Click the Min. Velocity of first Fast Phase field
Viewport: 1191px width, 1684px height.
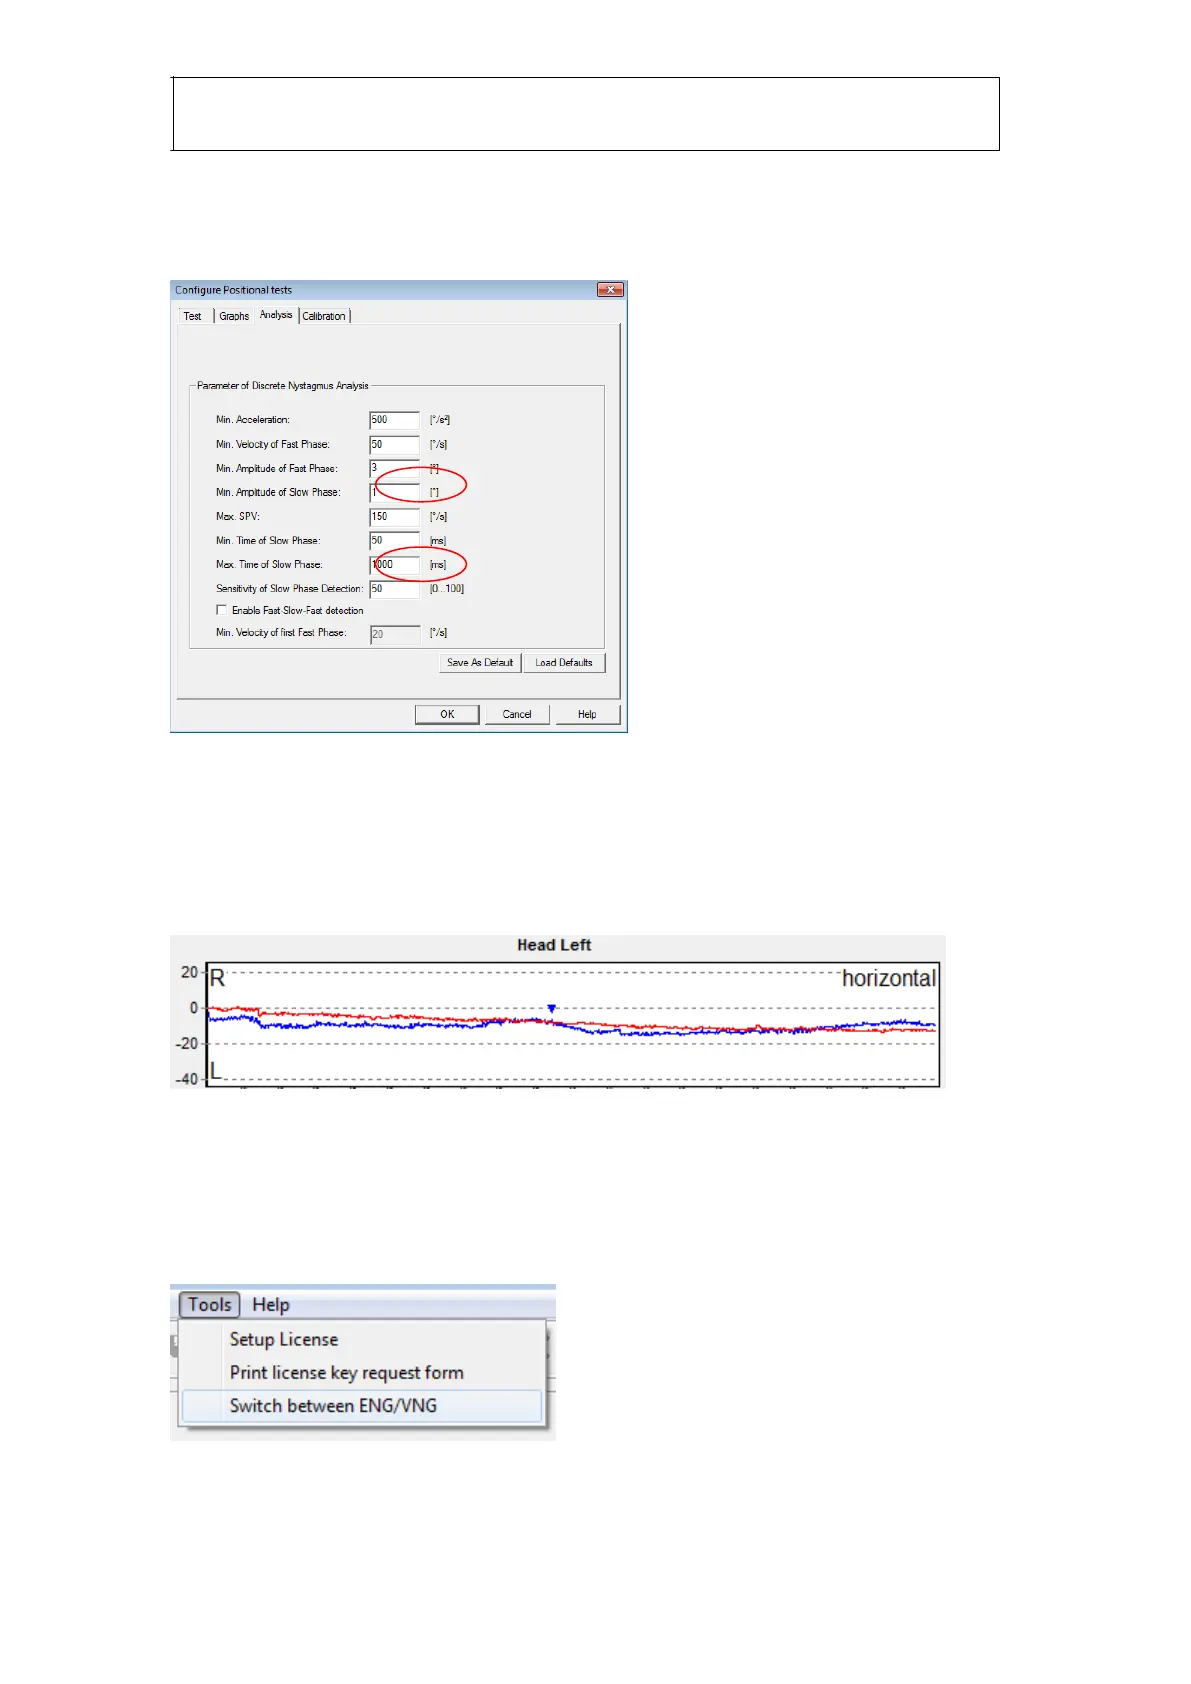pos(394,634)
